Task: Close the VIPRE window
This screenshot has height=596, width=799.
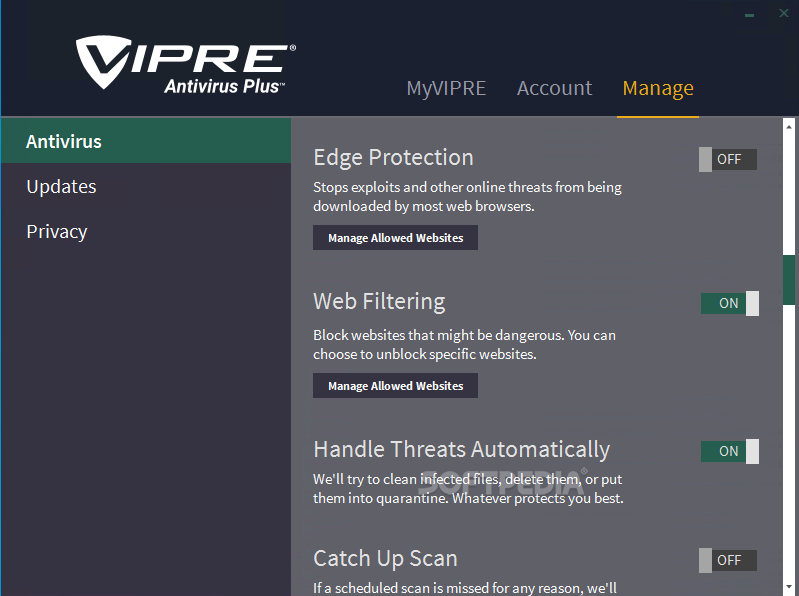Action: pyautogui.click(x=784, y=14)
